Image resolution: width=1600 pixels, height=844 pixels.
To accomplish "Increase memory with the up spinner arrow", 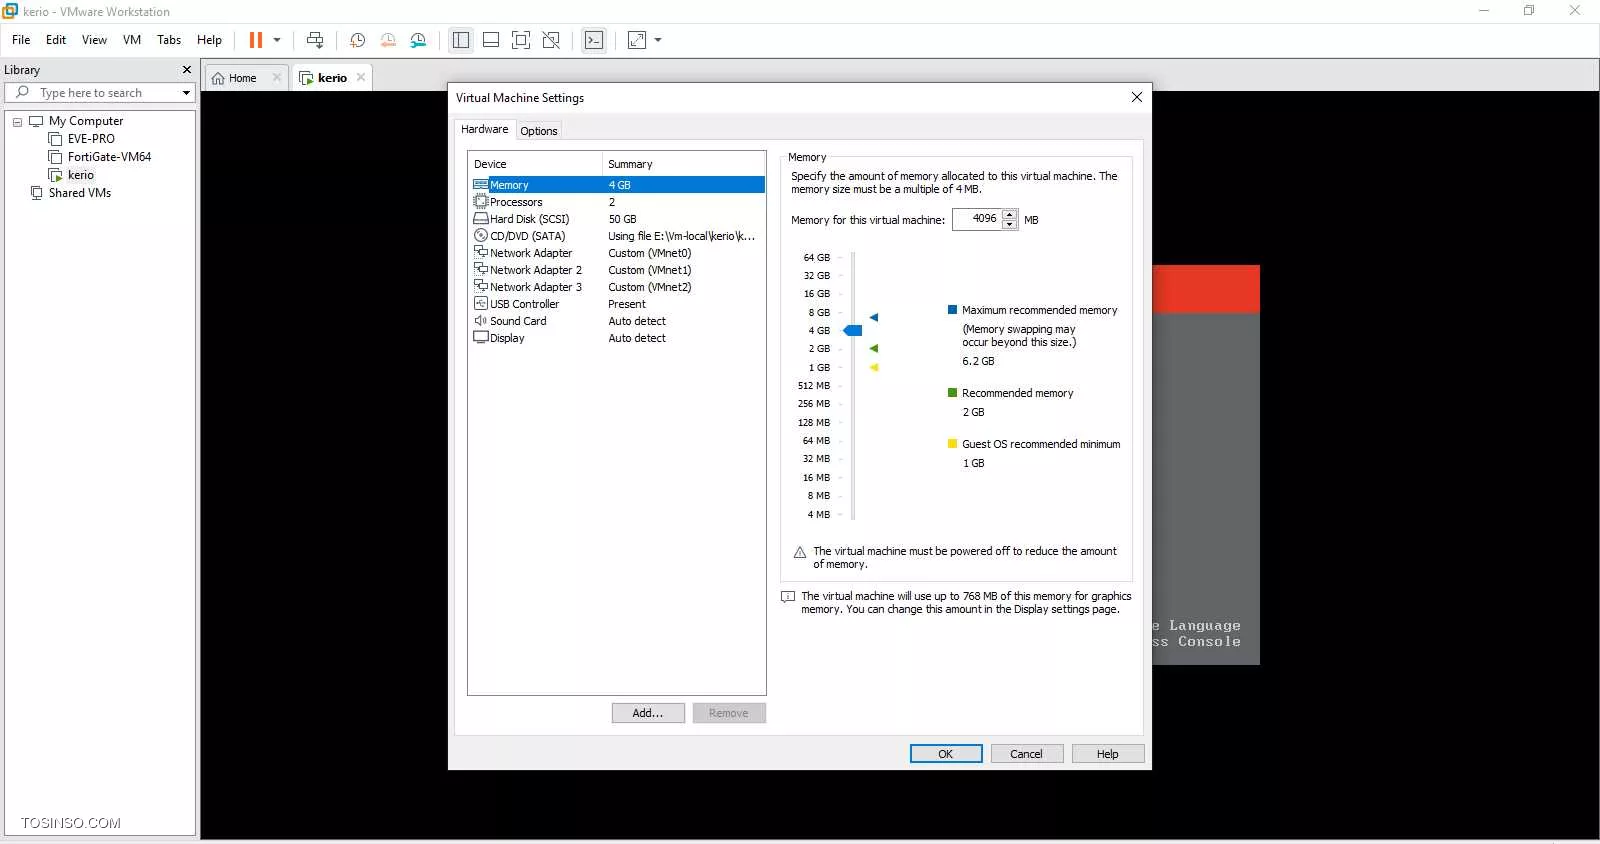I will pos(1010,214).
